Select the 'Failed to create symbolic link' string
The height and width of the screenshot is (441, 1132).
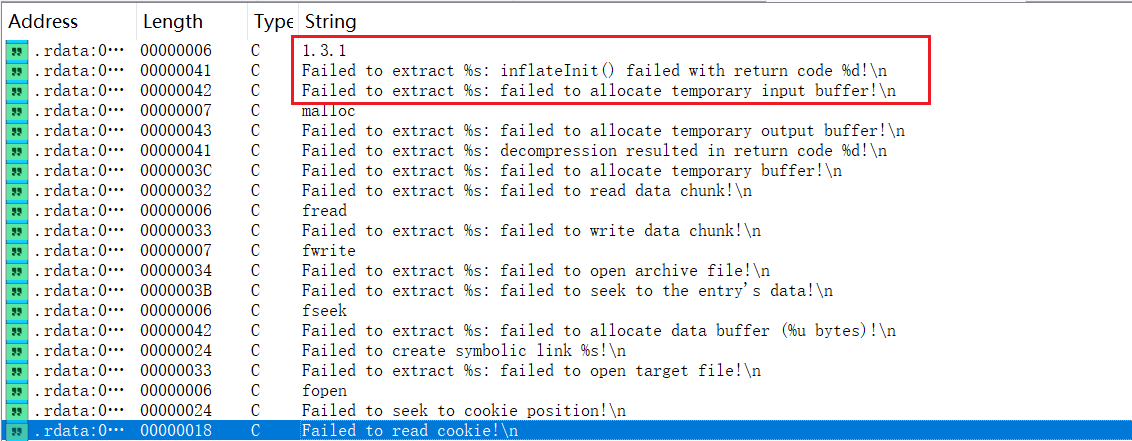click(x=463, y=350)
